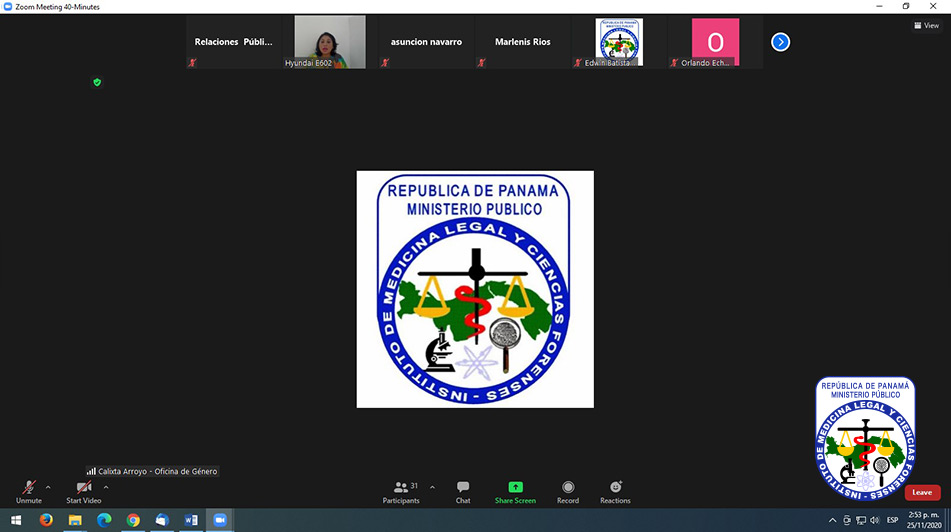This screenshot has height=532, width=951.
Task: Open the View layout menu
Action: pyautogui.click(x=926, y=25)
